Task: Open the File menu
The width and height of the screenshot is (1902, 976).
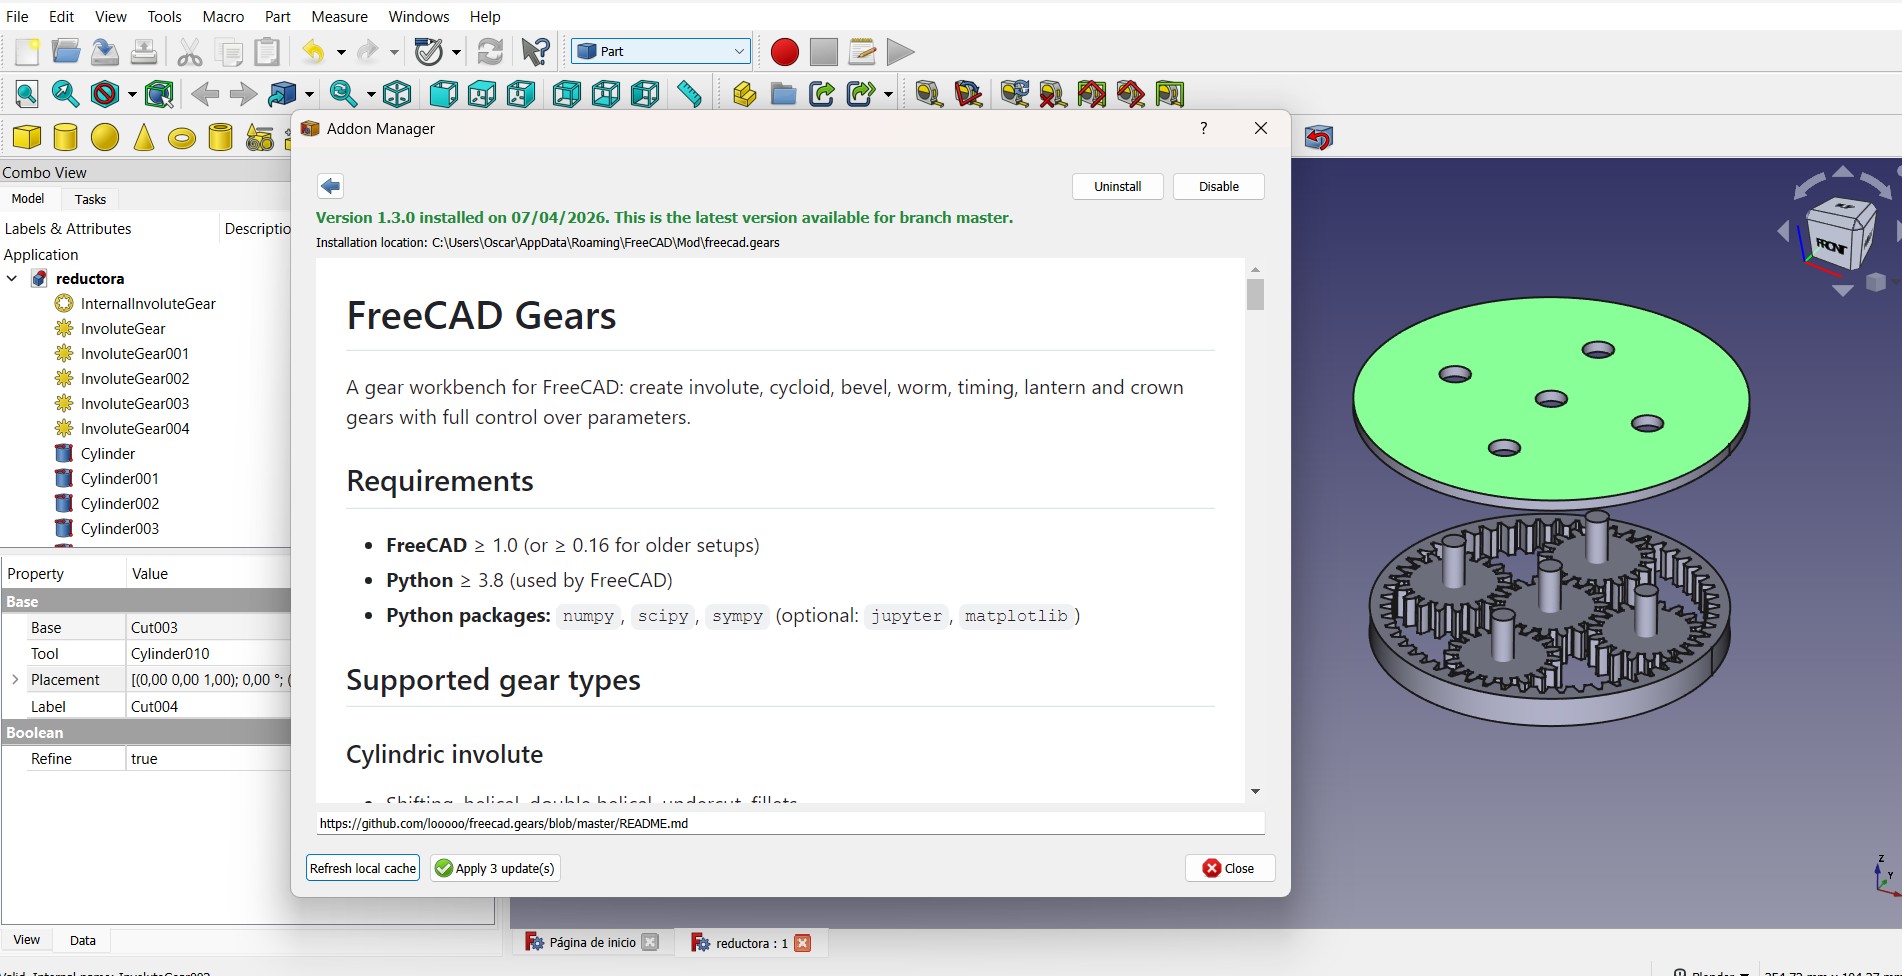Action: (x=17, y=17)
